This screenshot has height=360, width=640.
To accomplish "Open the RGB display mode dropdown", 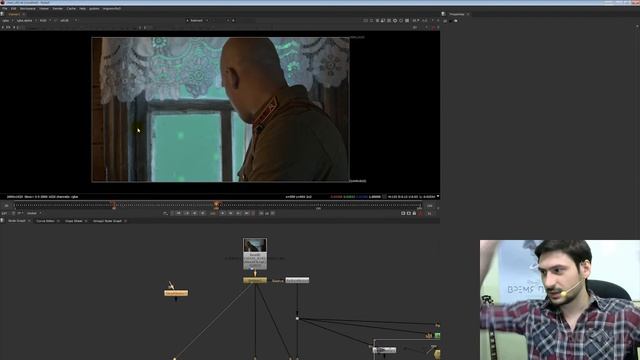I will coord(45,20).
